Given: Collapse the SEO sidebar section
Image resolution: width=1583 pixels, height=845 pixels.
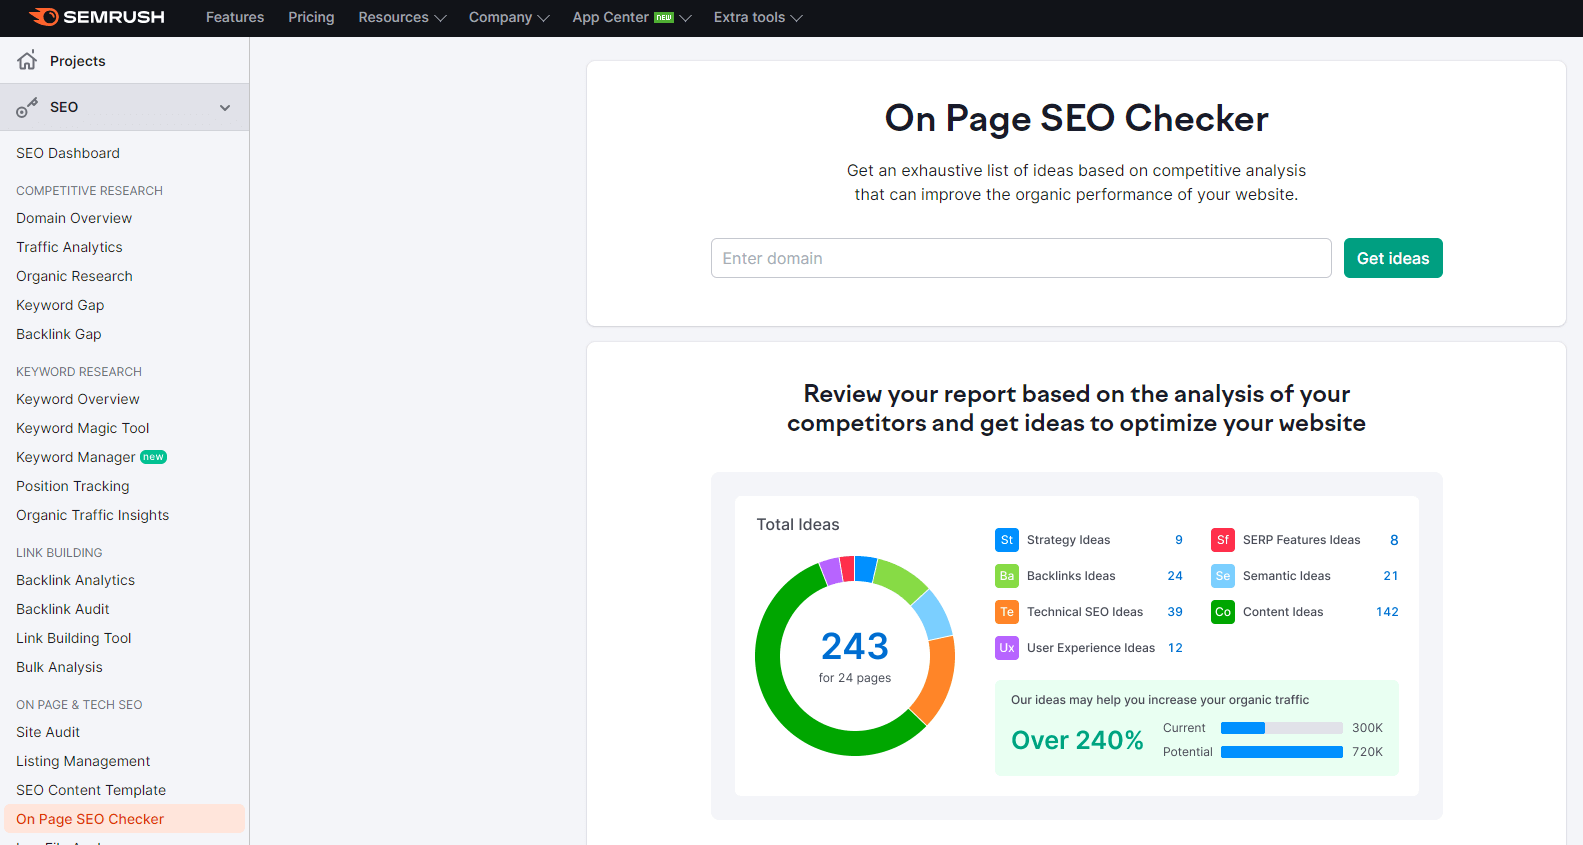Looking at the screenshot, I should (225, 107).
